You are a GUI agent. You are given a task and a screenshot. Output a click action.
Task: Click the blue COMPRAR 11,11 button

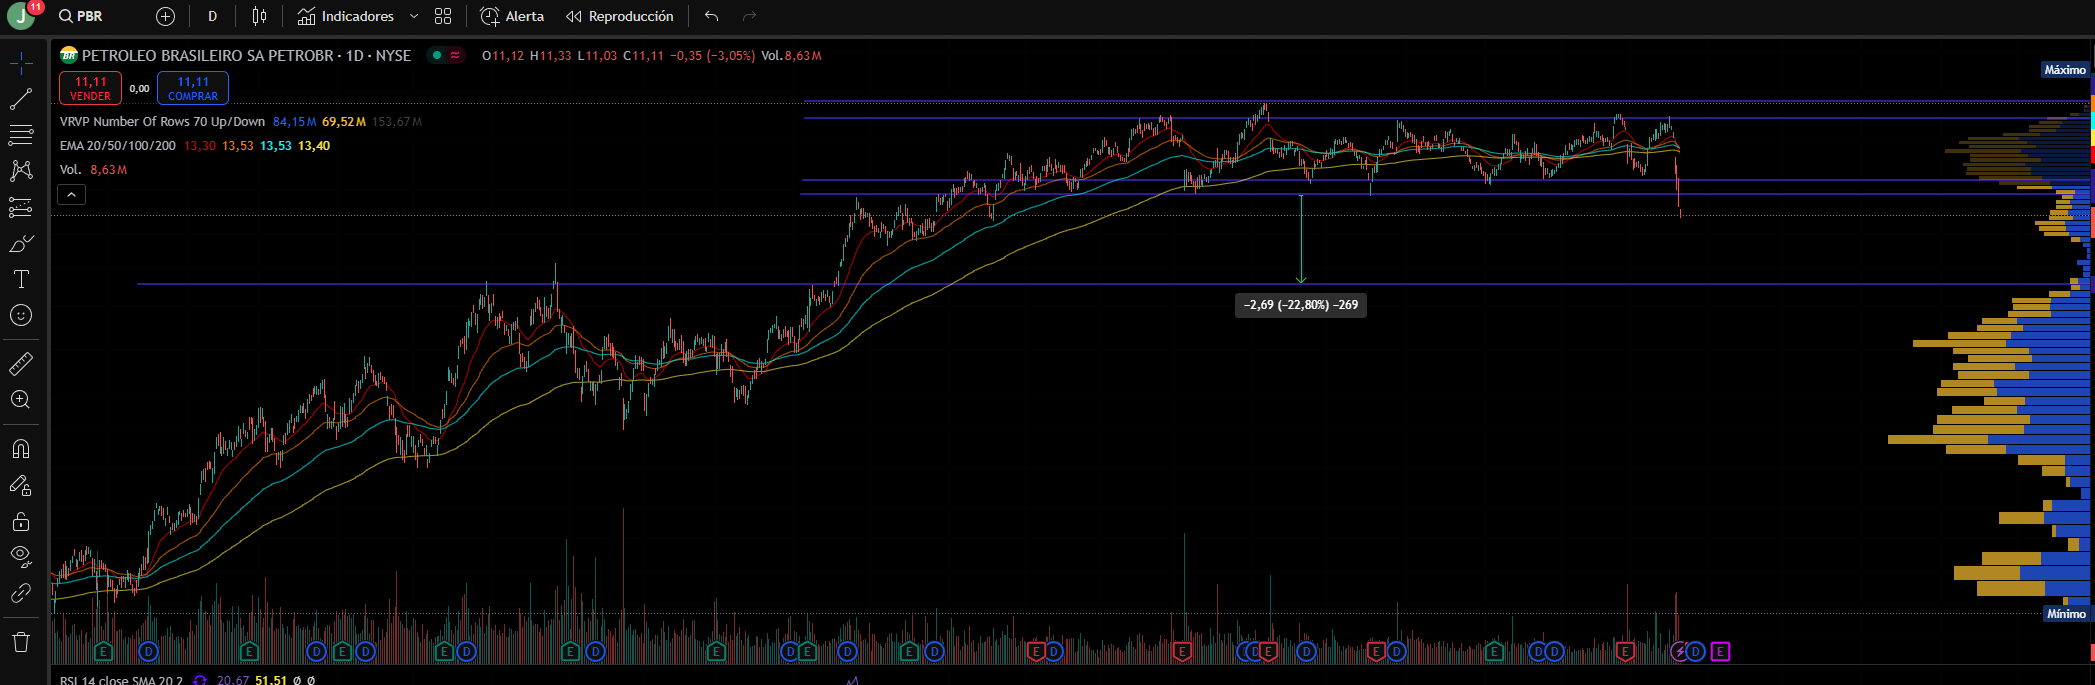[x=193, y=88]
